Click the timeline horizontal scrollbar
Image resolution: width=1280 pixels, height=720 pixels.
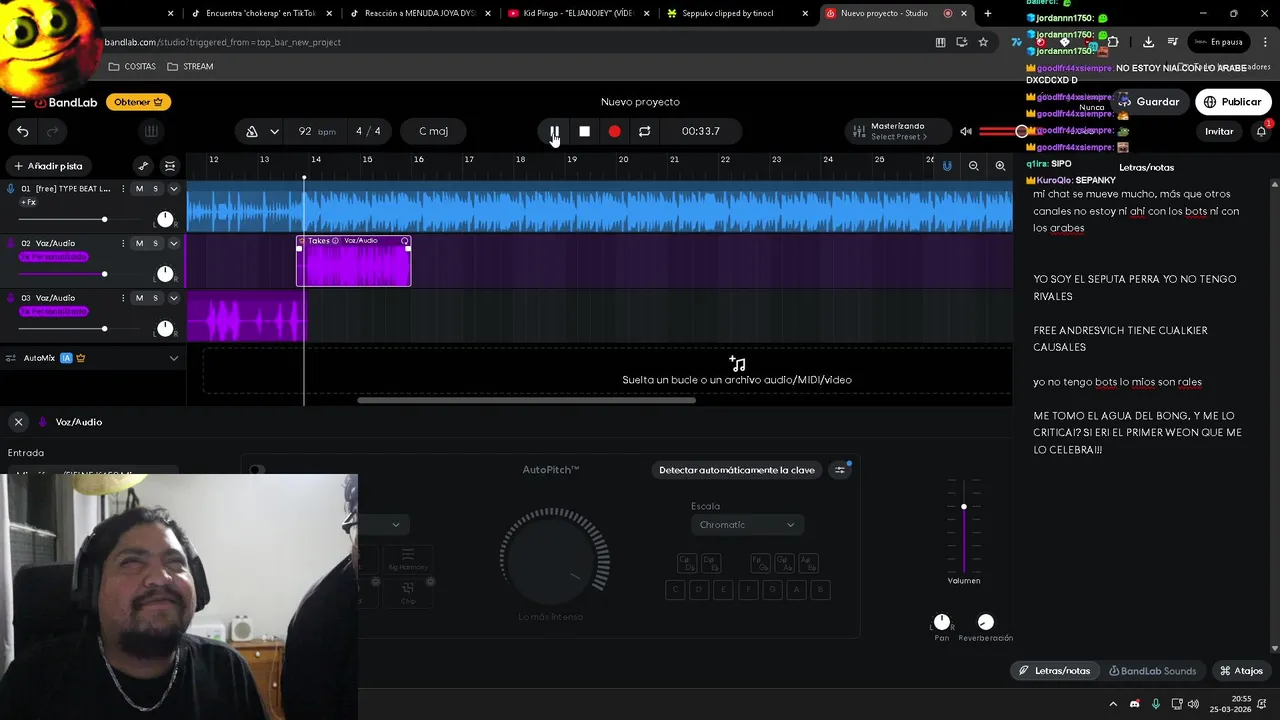526,400
